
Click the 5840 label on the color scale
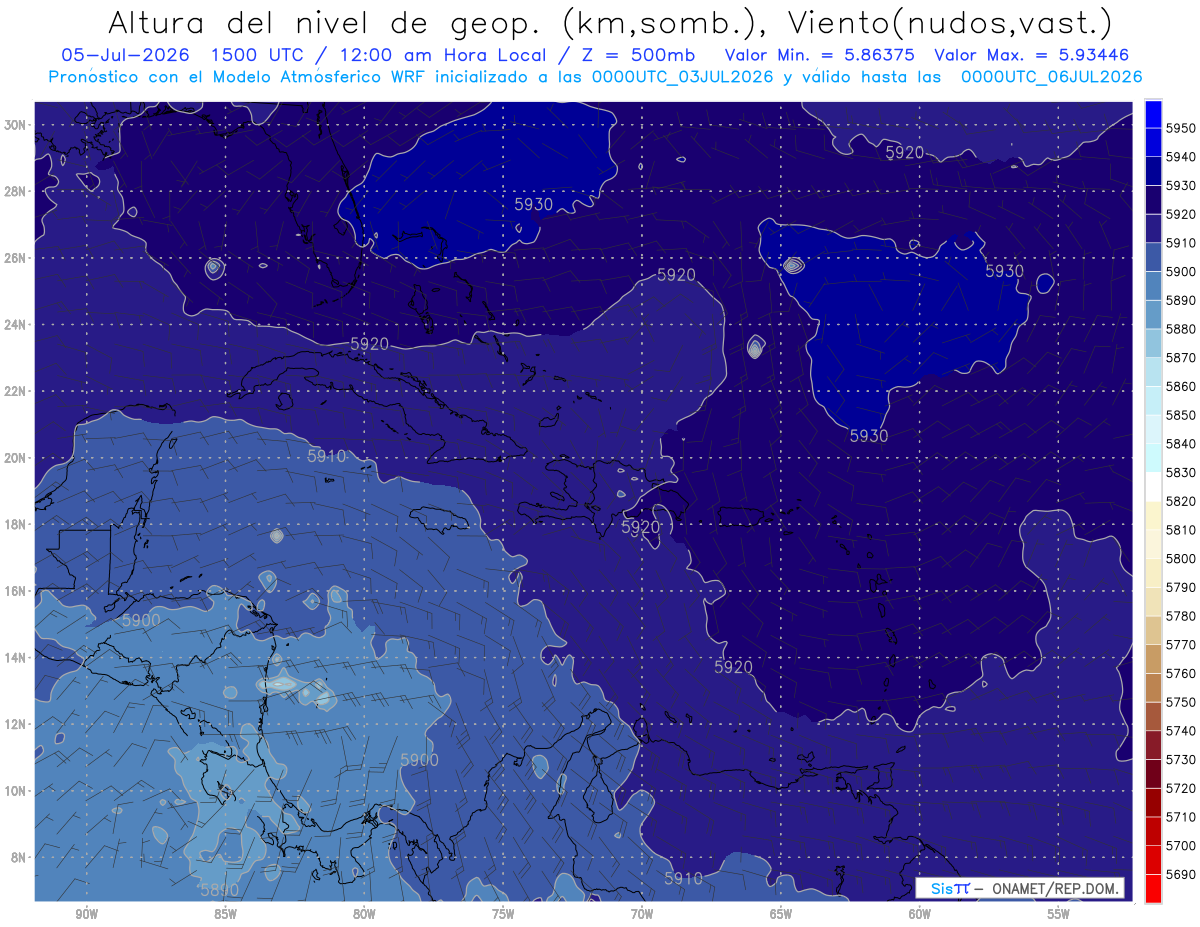click(1181, 444)
